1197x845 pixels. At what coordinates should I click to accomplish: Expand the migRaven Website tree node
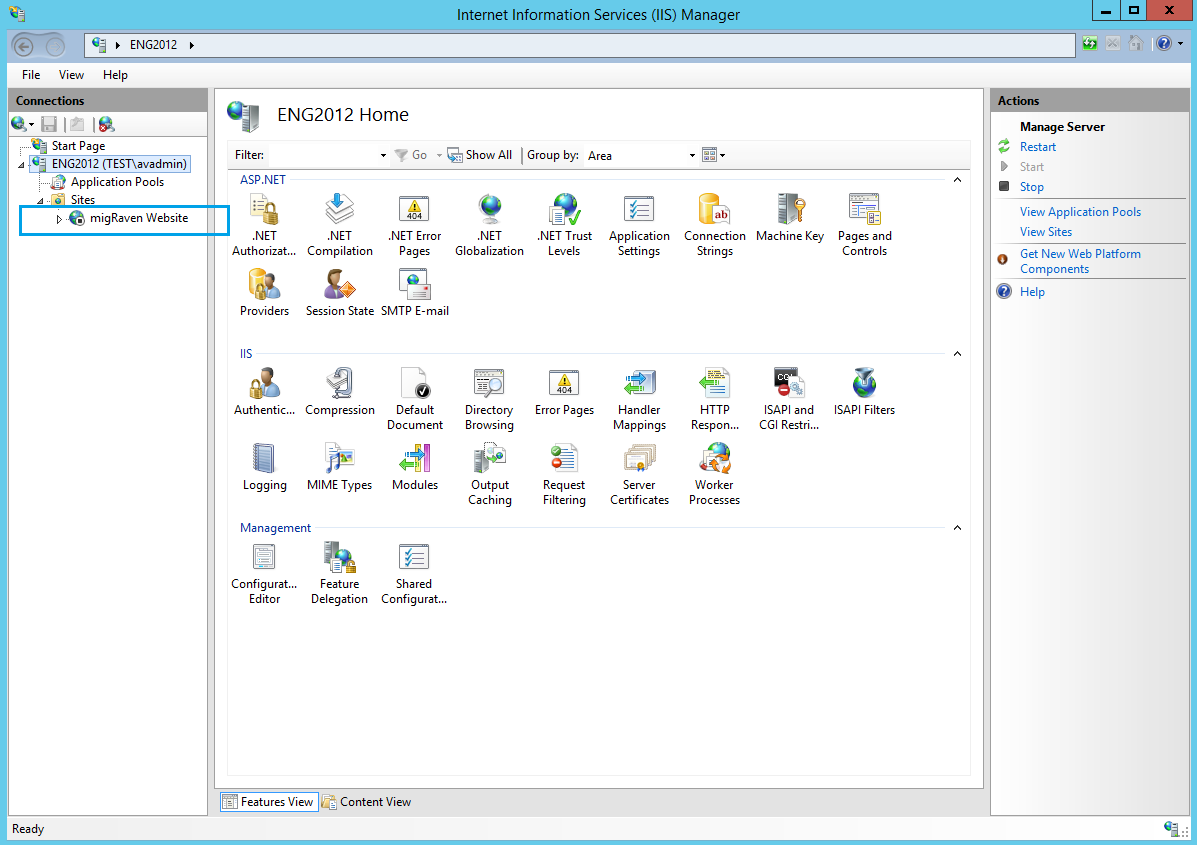click(x=59, y=219)
